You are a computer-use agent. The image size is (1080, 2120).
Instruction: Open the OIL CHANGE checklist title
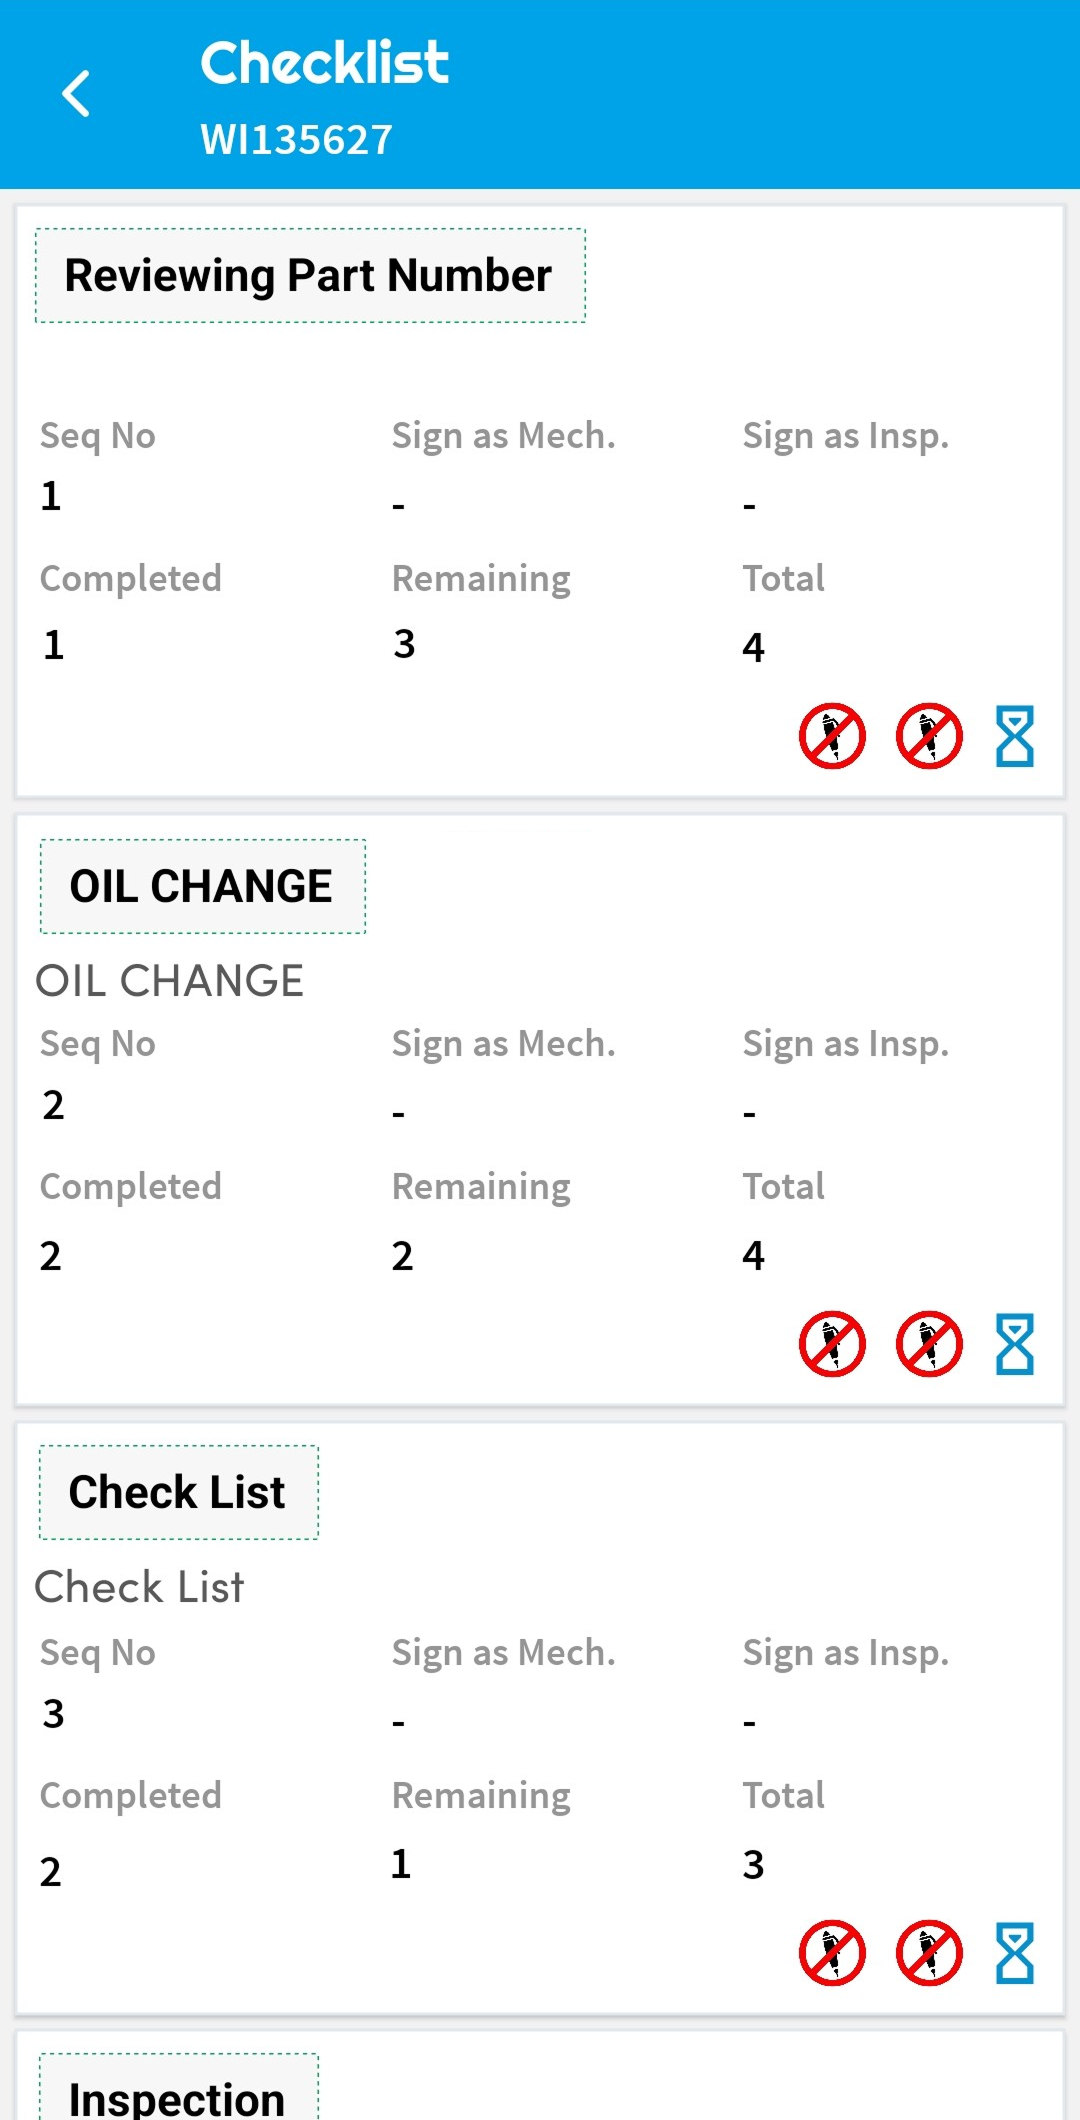click(202, 886)
